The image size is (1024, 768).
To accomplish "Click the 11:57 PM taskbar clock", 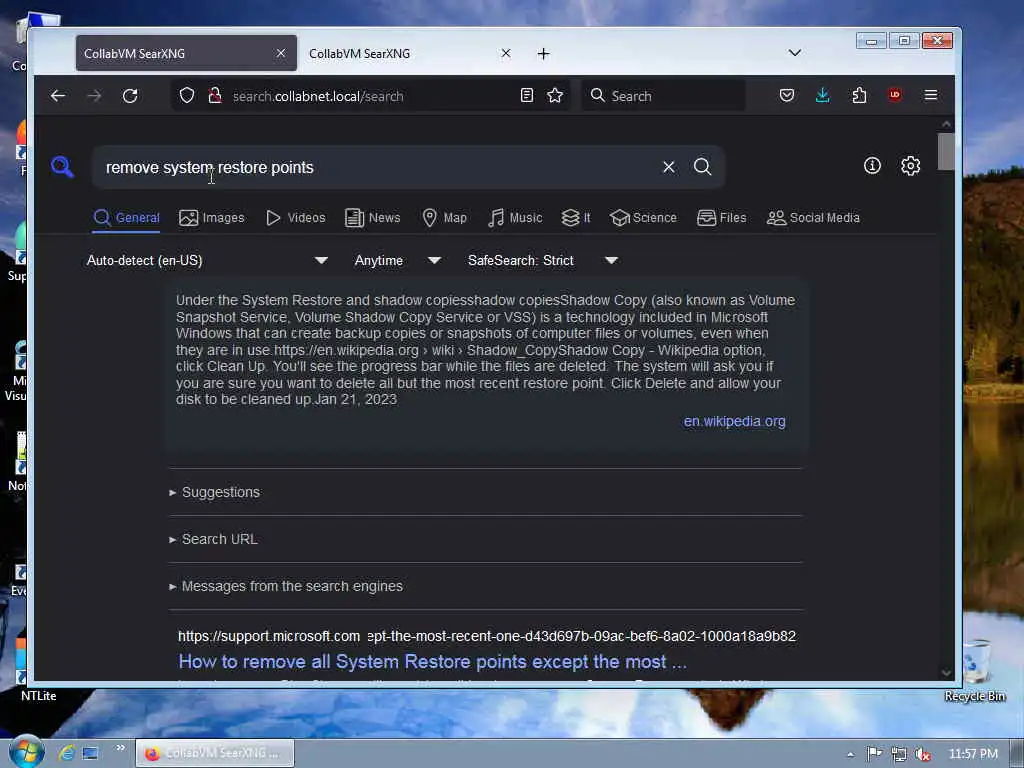I will 973,754.
